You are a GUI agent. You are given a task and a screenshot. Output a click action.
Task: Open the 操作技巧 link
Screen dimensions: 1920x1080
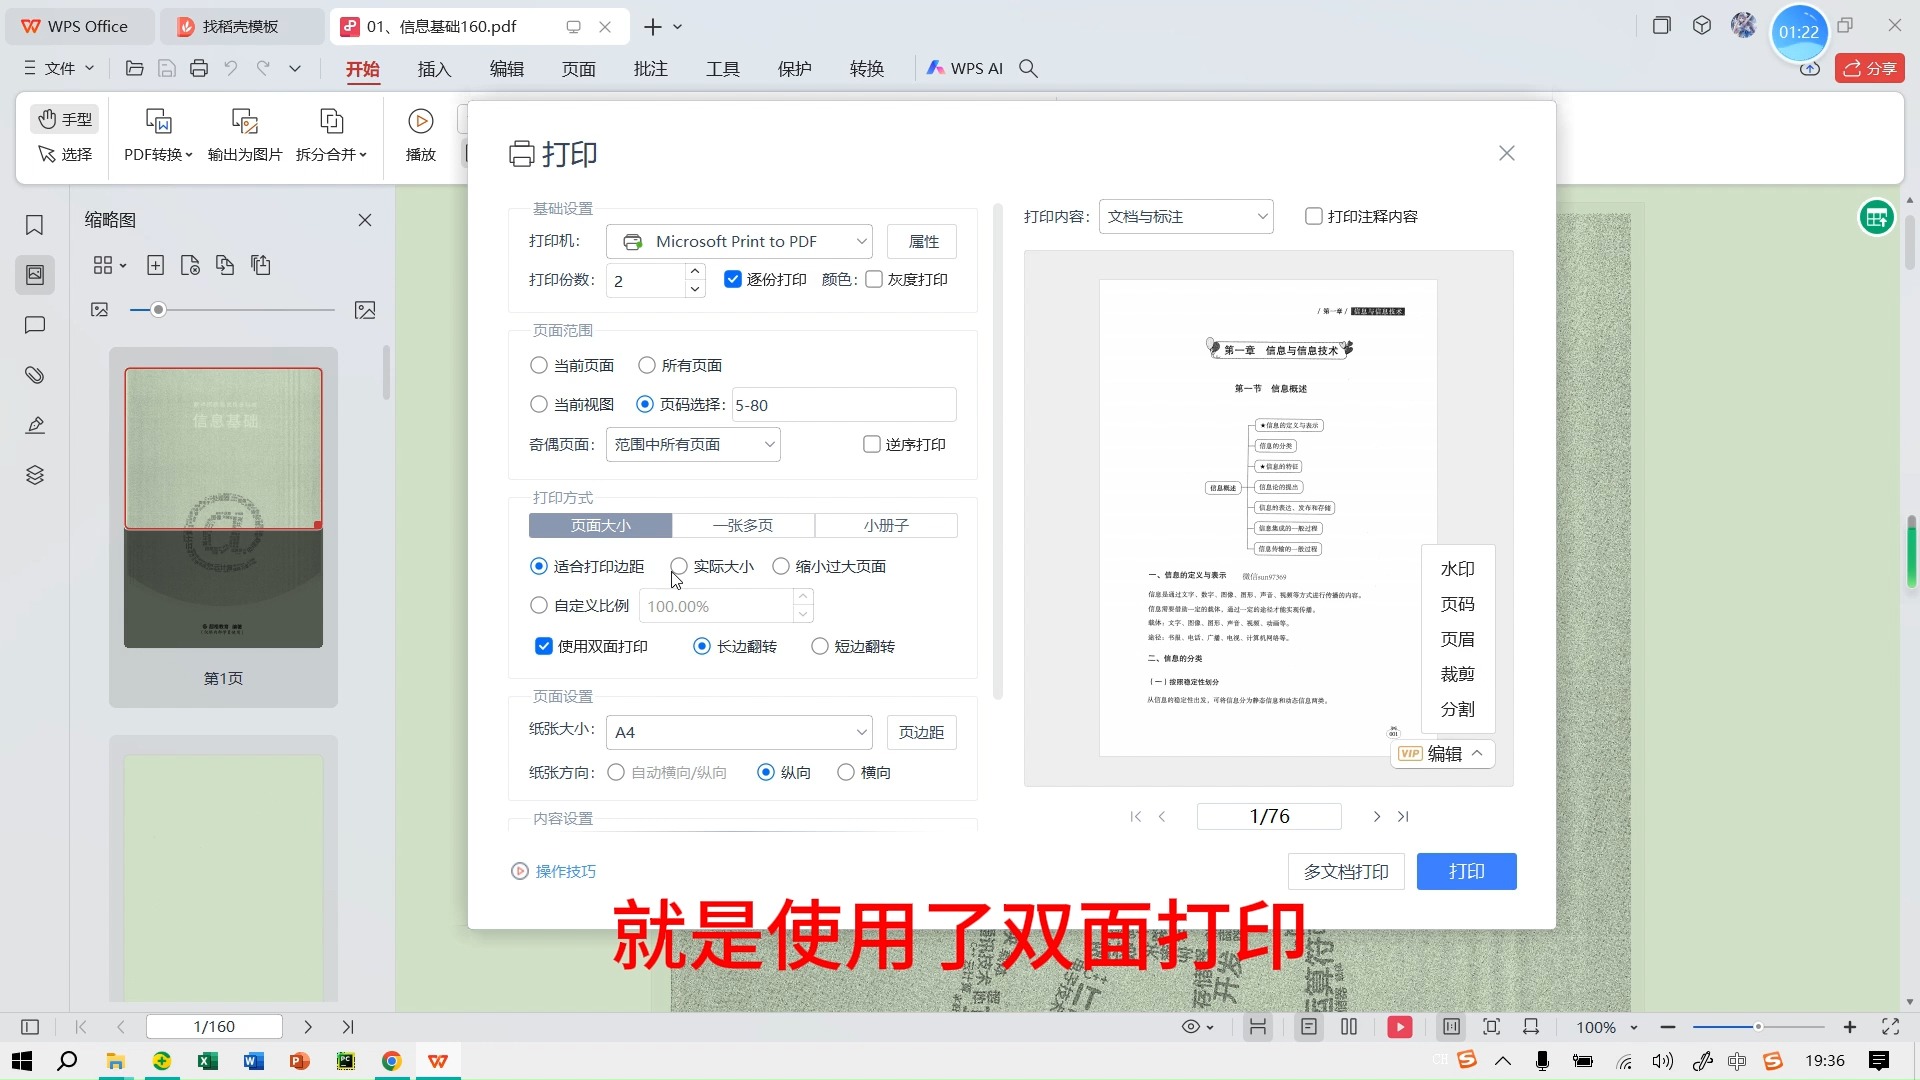point(554,871)
